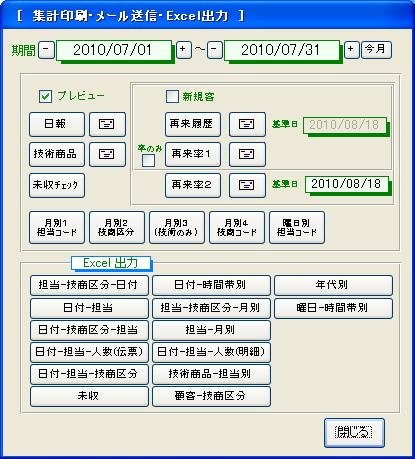Decrease the period end date with minus

214,50
